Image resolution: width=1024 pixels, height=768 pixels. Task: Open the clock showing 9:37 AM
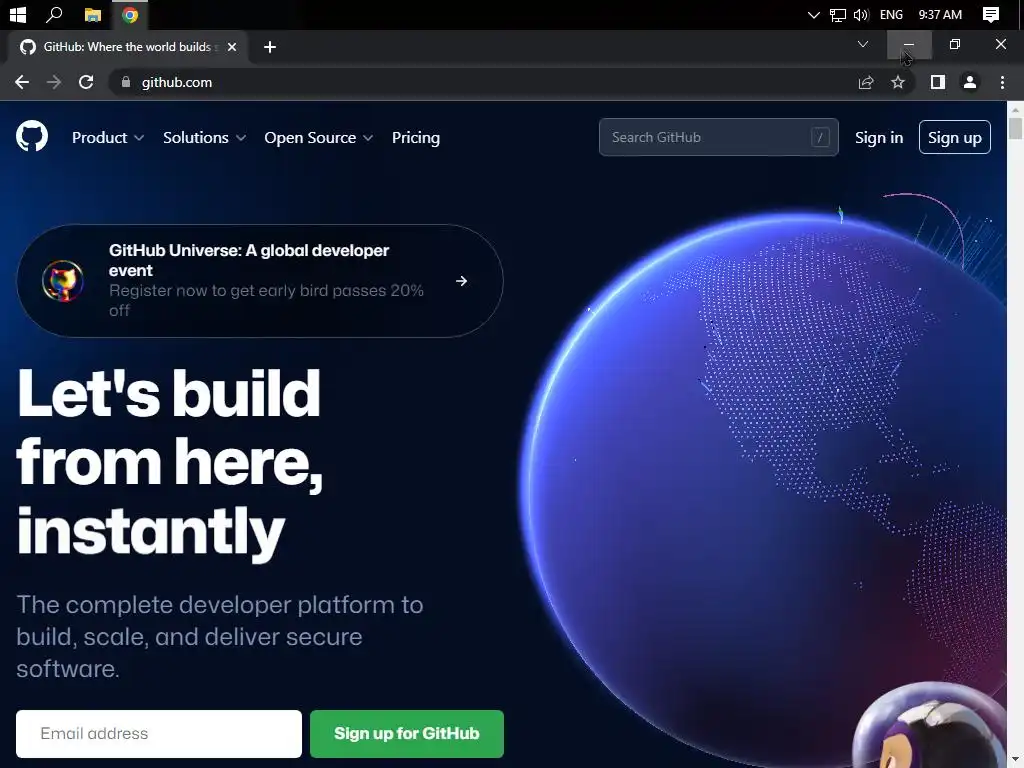click(x=940, y=14)
